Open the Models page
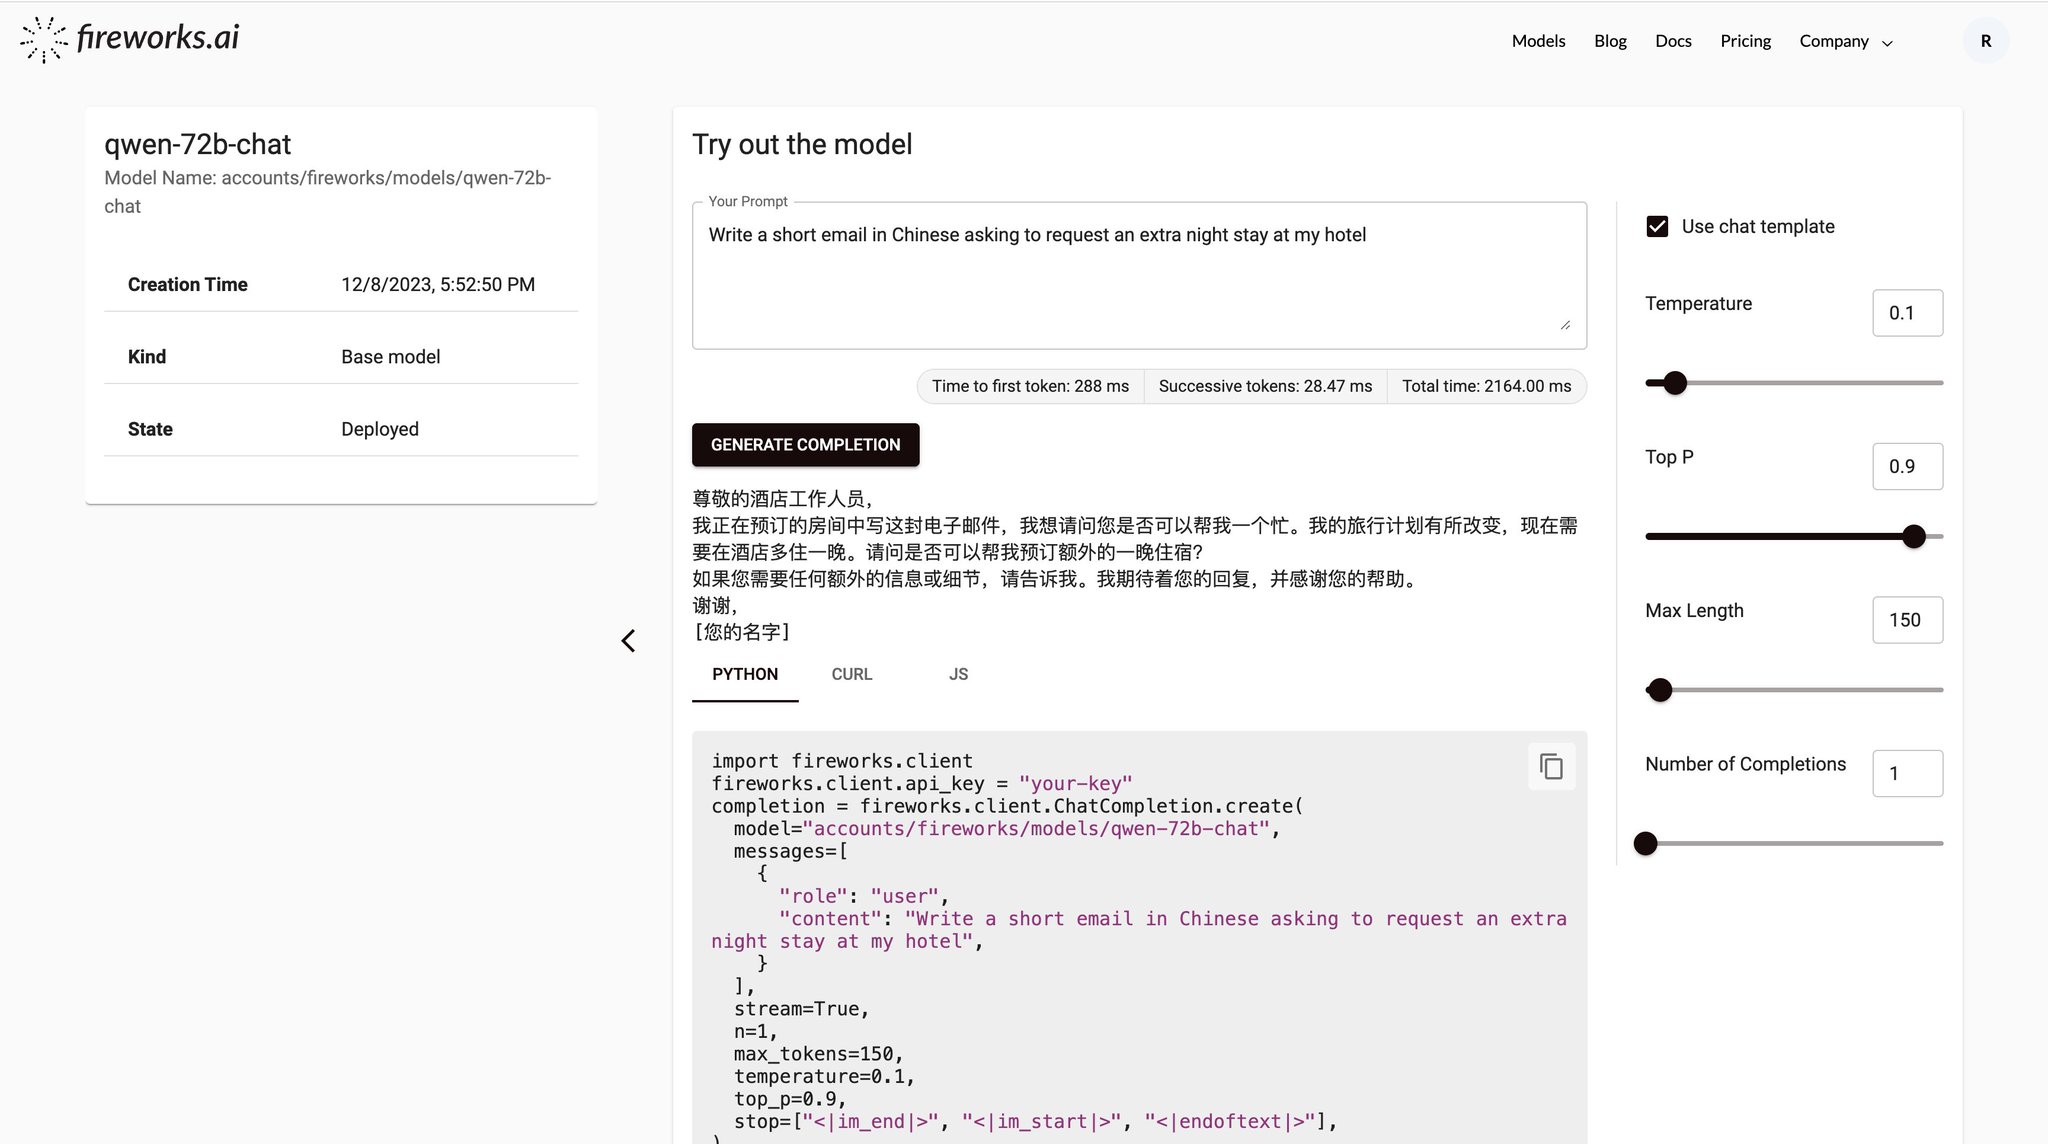This screenshot has width=2048, height=1144. tap(1538, 41)
